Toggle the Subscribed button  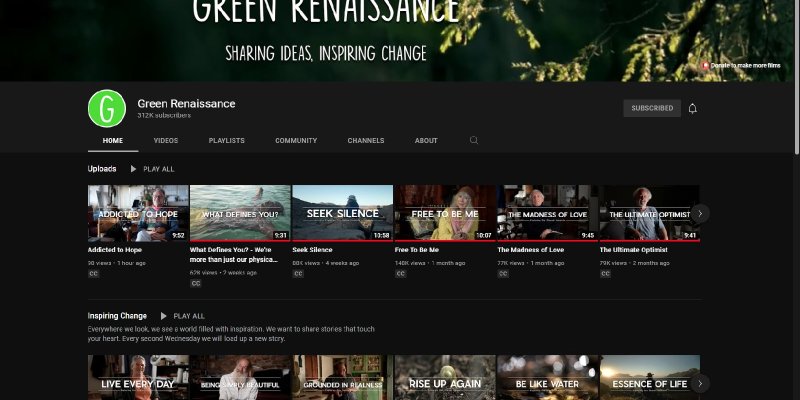651,108
